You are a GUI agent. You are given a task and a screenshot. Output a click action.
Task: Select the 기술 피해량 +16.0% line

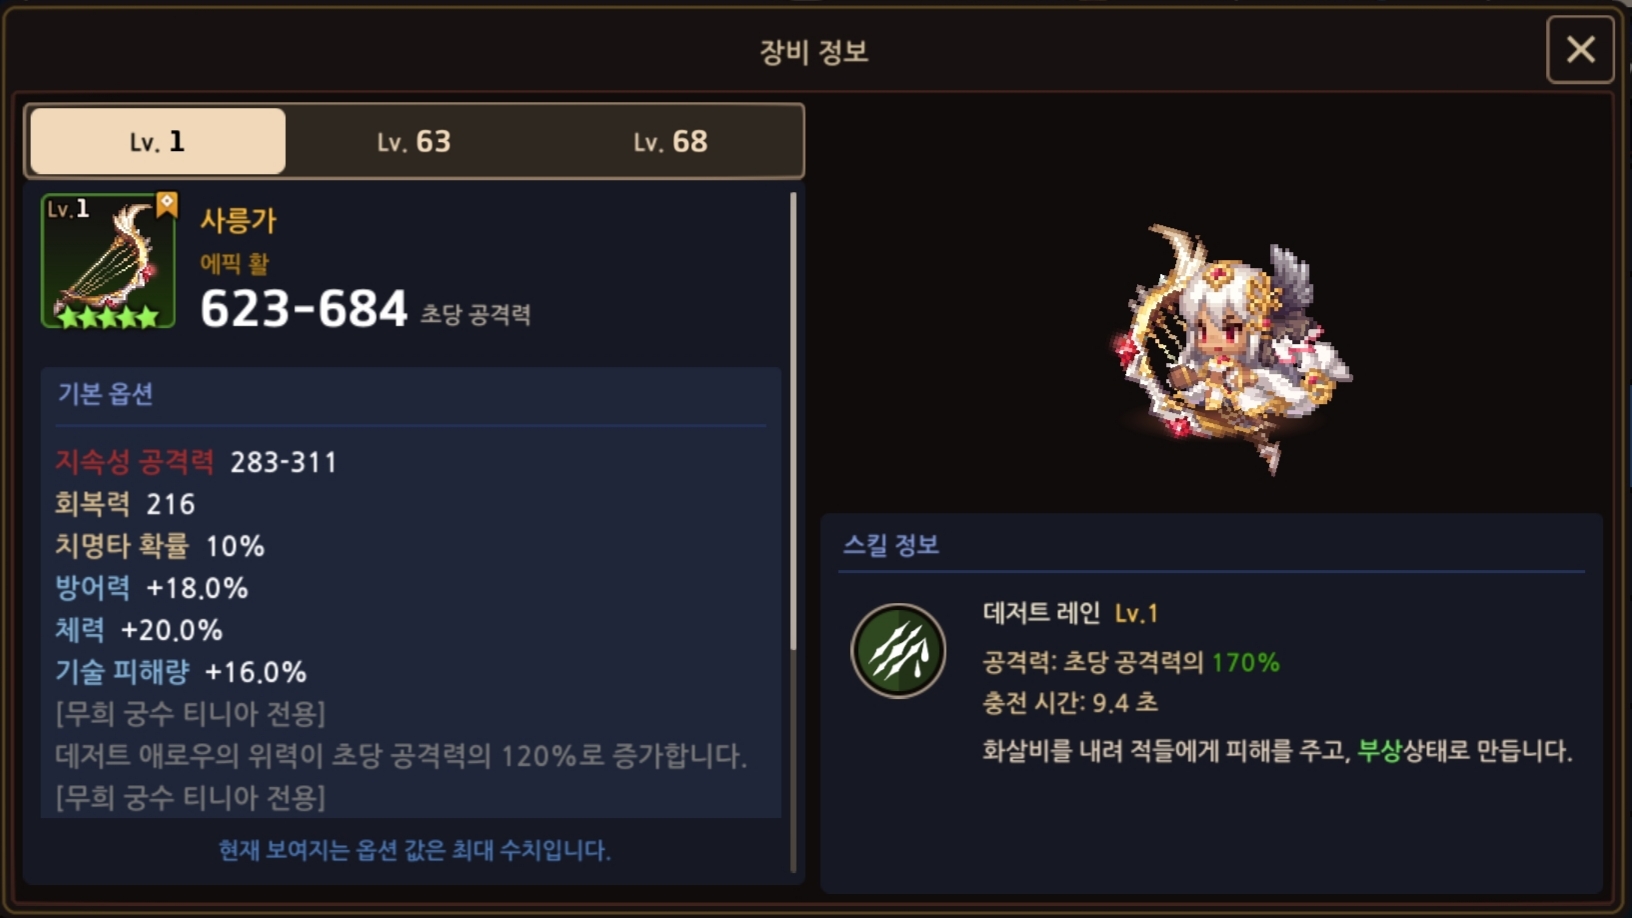click(x=181, y=672)
